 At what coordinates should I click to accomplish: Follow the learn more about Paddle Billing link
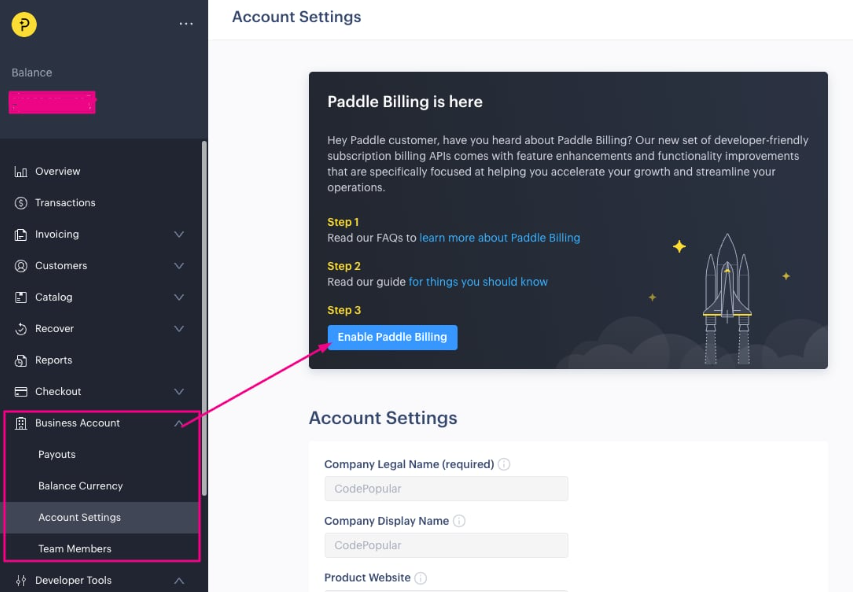pos(499,238)
